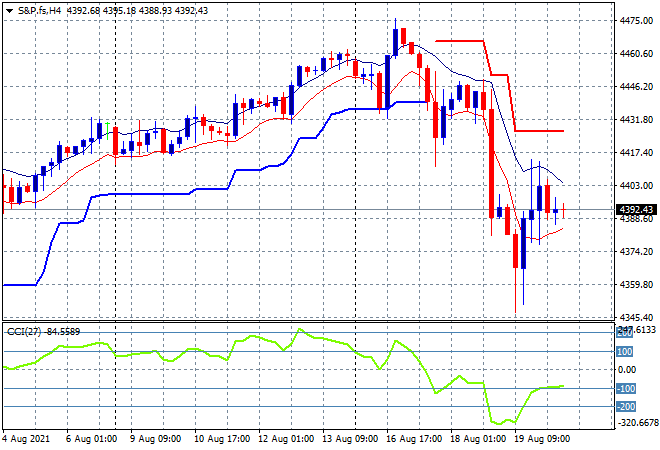The width and height of the screenshot is (660, 450).
Task: Click the 10 Aug 17:00 time label
Action: pos(222,439)
